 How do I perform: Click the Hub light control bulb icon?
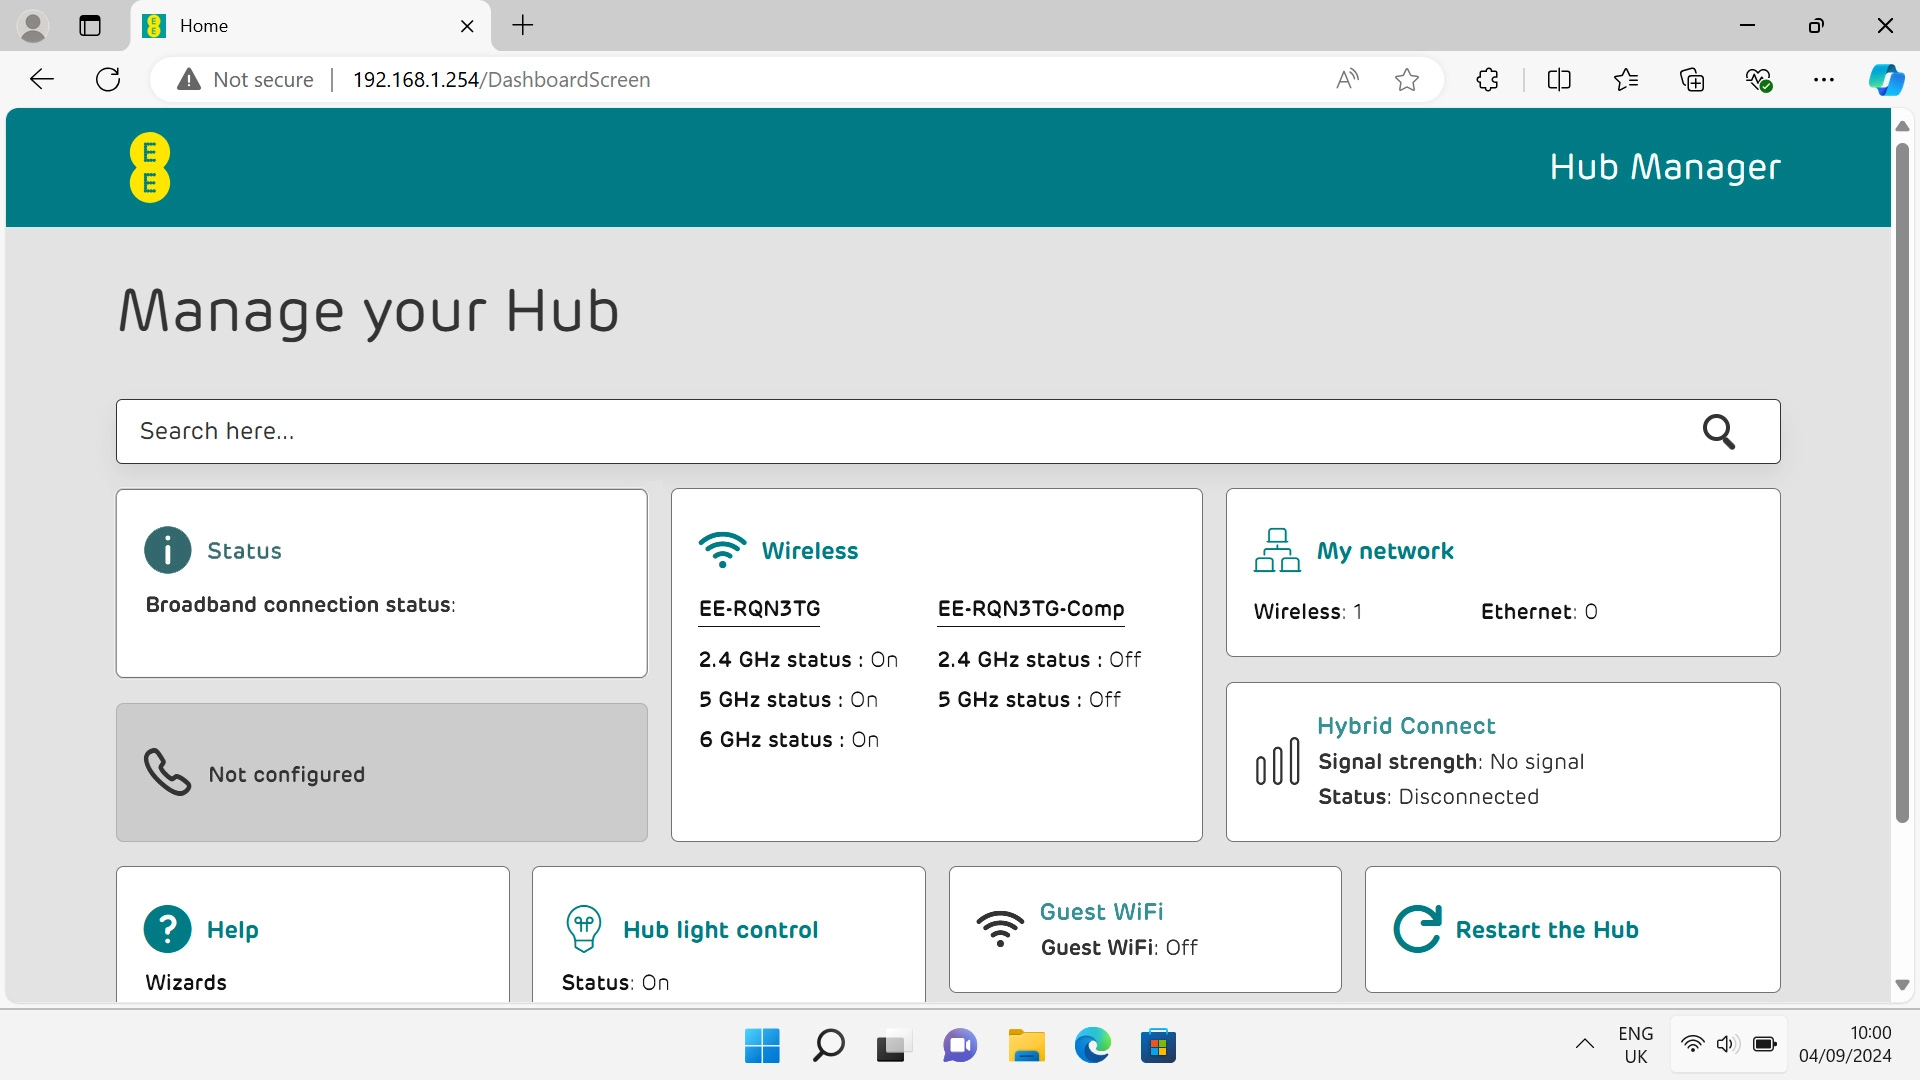(x=584, y=928)
